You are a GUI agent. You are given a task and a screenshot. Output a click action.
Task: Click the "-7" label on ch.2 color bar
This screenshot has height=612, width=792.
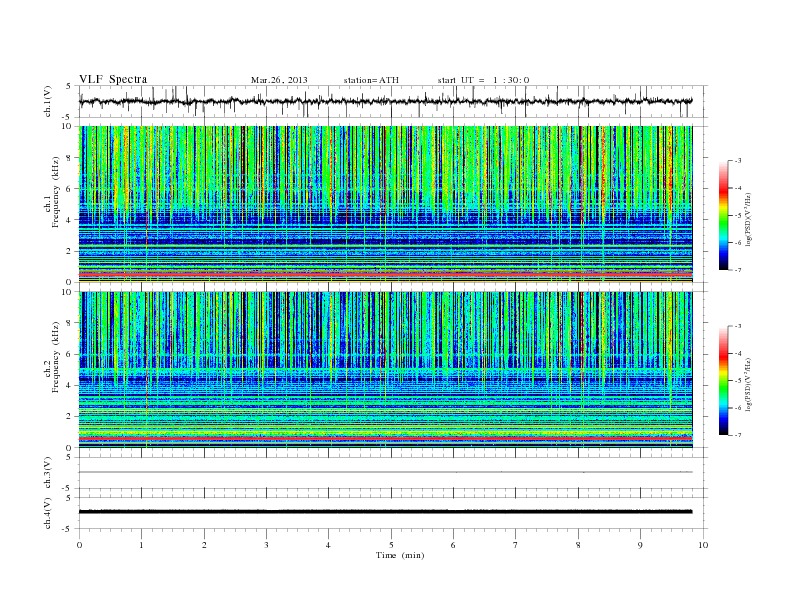[x=738, y=435]
